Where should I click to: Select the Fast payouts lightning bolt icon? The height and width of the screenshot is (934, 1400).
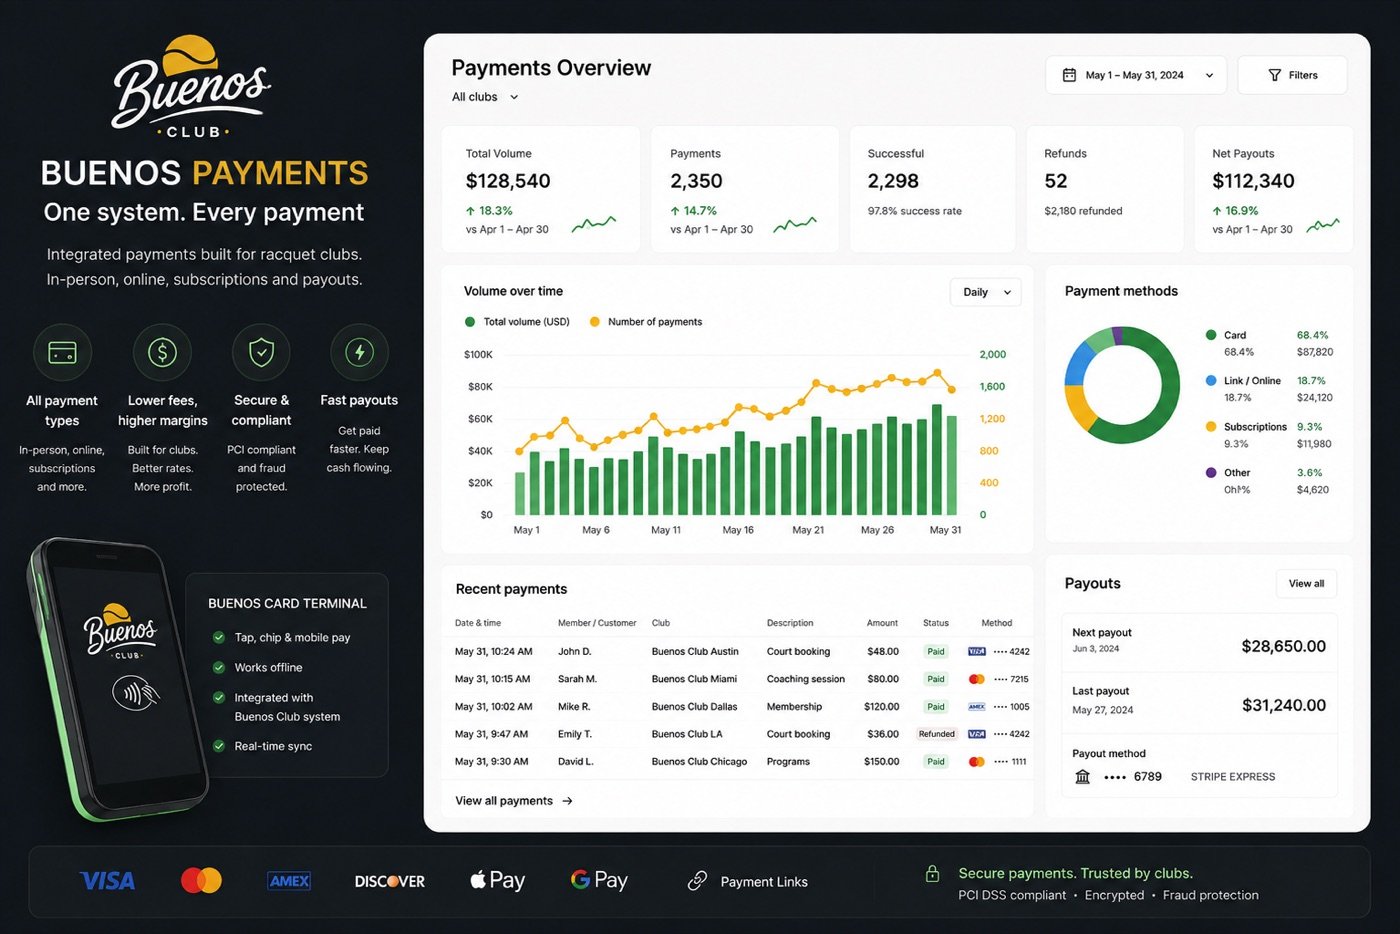pyautogui.click(x=359, y=352)
